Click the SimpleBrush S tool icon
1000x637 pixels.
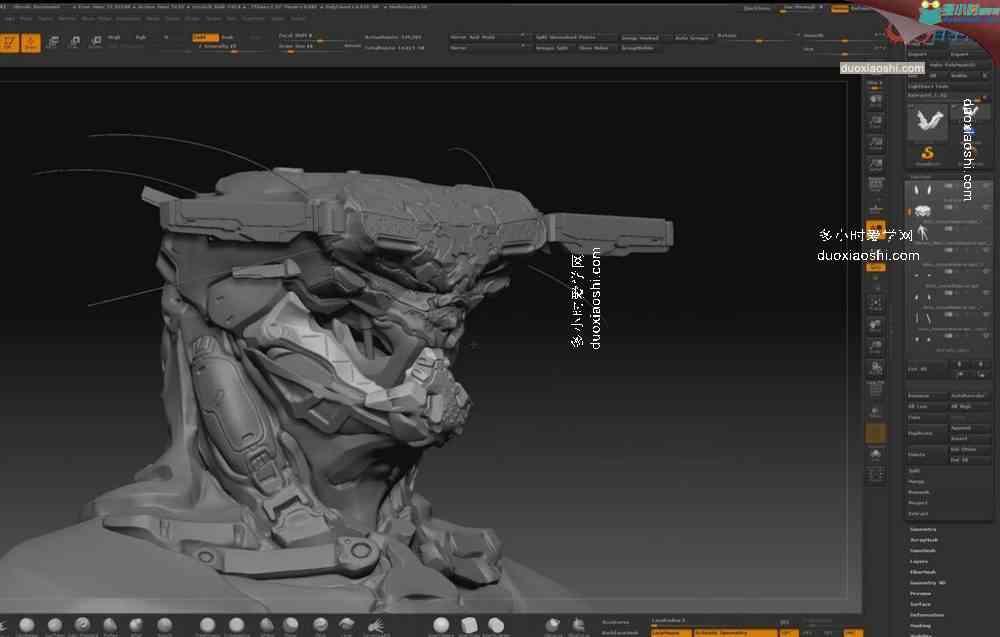click(x=927, y=155)
